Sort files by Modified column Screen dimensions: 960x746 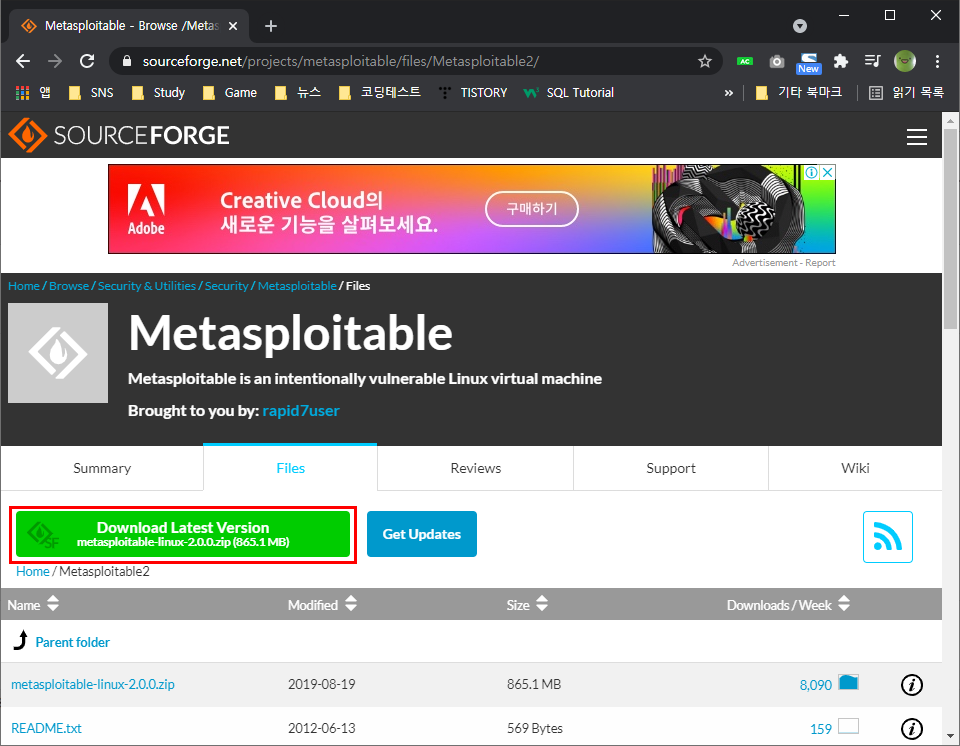[322, 605]
